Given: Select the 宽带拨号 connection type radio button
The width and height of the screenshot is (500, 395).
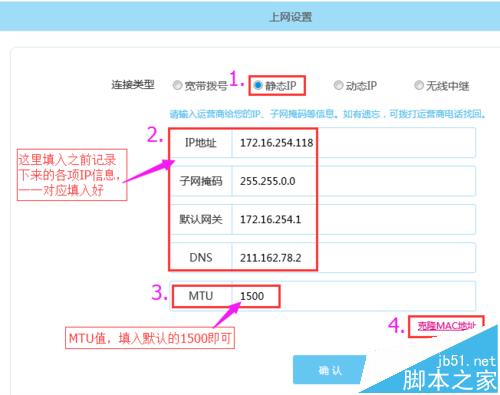Looking at the screenshot, I should click(x=177, y=86).
